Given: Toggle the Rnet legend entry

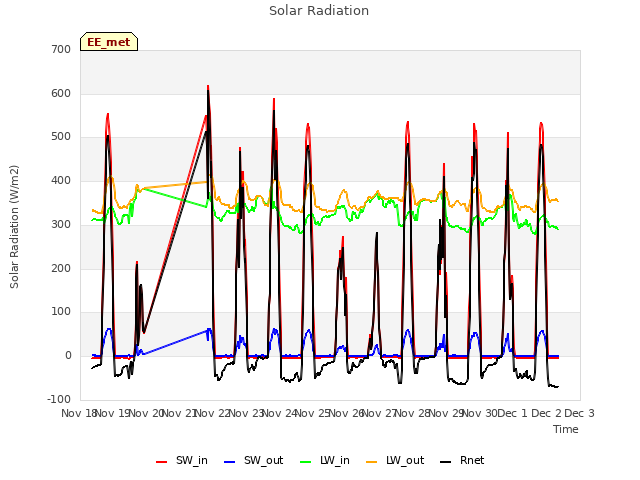Looking at the screenshot, I should pos(462,460).
